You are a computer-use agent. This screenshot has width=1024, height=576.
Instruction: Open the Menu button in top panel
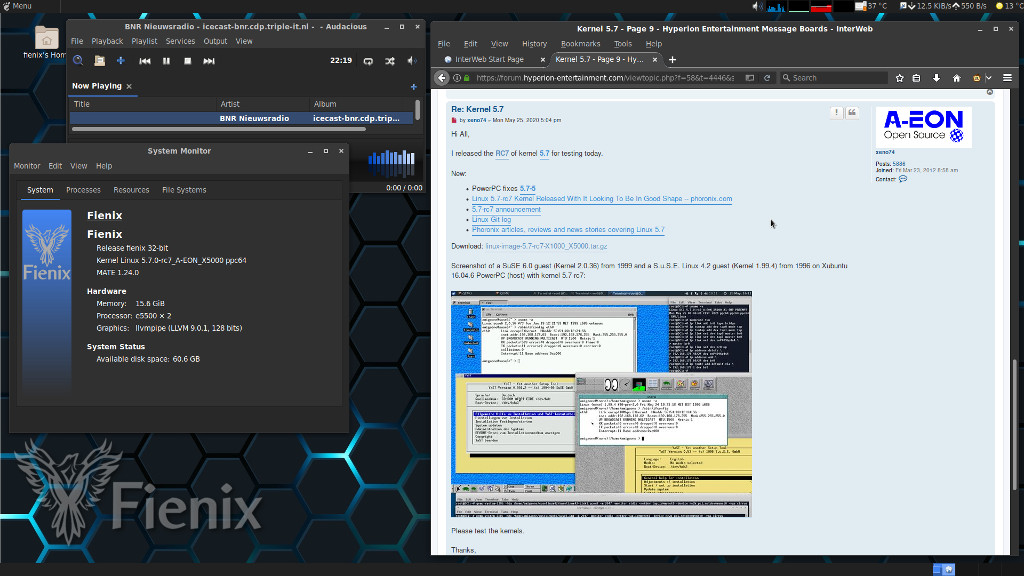pos(17,6)
